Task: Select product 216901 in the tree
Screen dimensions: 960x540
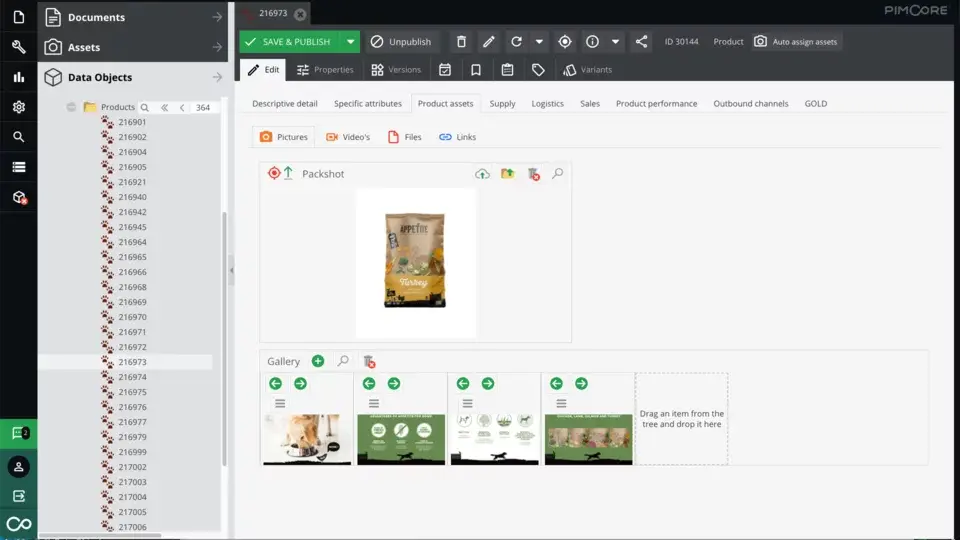Action: click(x=132, y=122)
